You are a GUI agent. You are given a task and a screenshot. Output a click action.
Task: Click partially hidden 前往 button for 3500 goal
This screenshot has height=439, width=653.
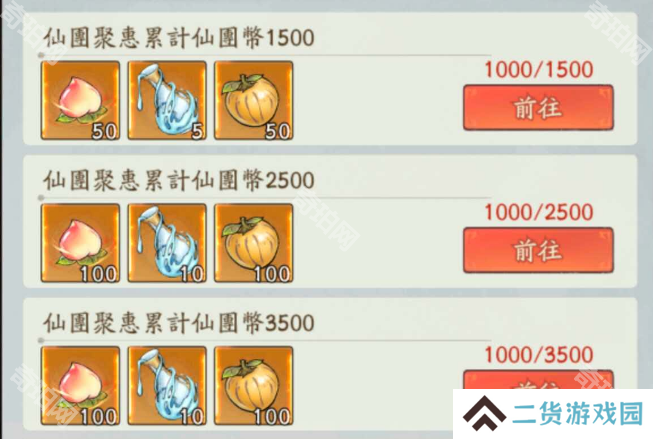538,379
